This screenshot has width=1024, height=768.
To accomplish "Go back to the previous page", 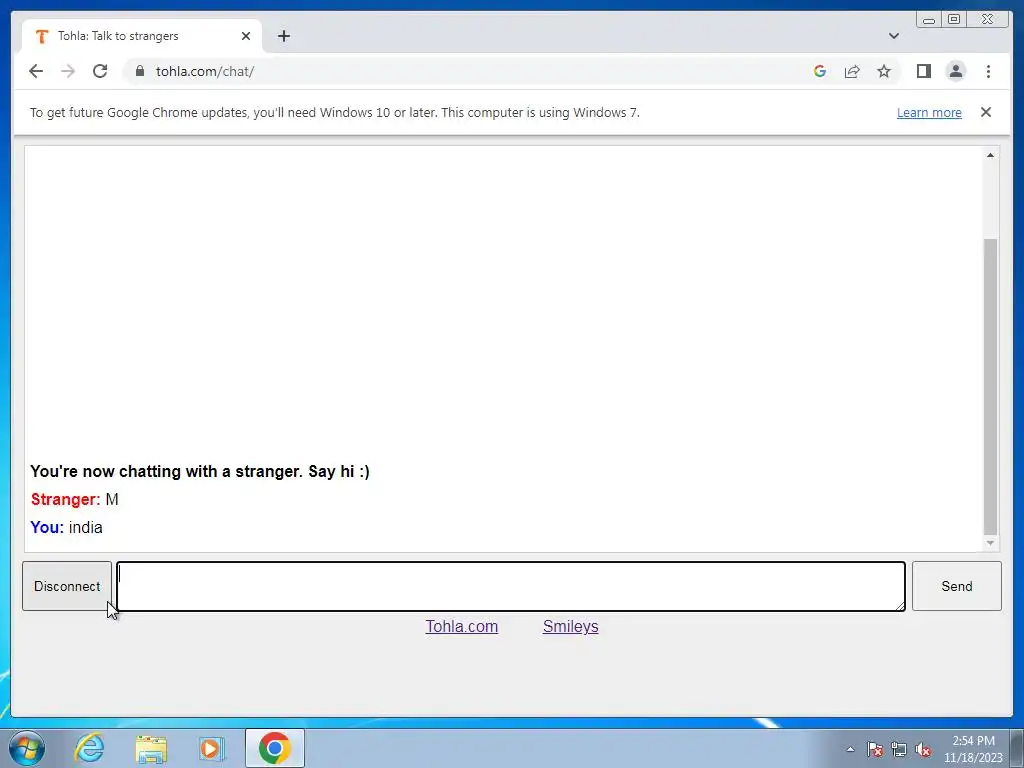I will point(36,71).
